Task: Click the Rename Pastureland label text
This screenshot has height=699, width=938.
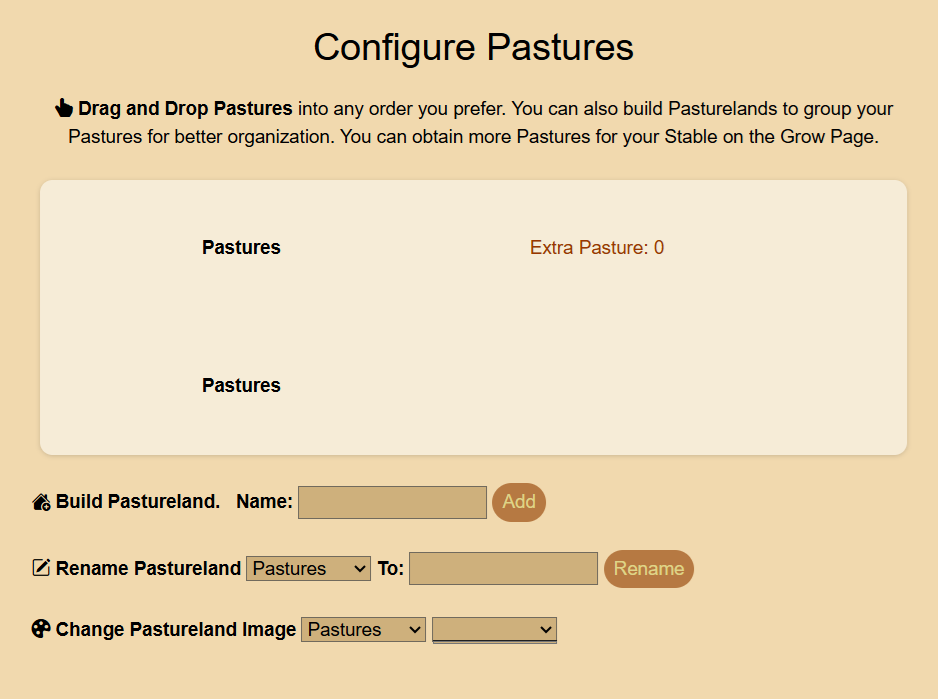Action: [148, 568]
